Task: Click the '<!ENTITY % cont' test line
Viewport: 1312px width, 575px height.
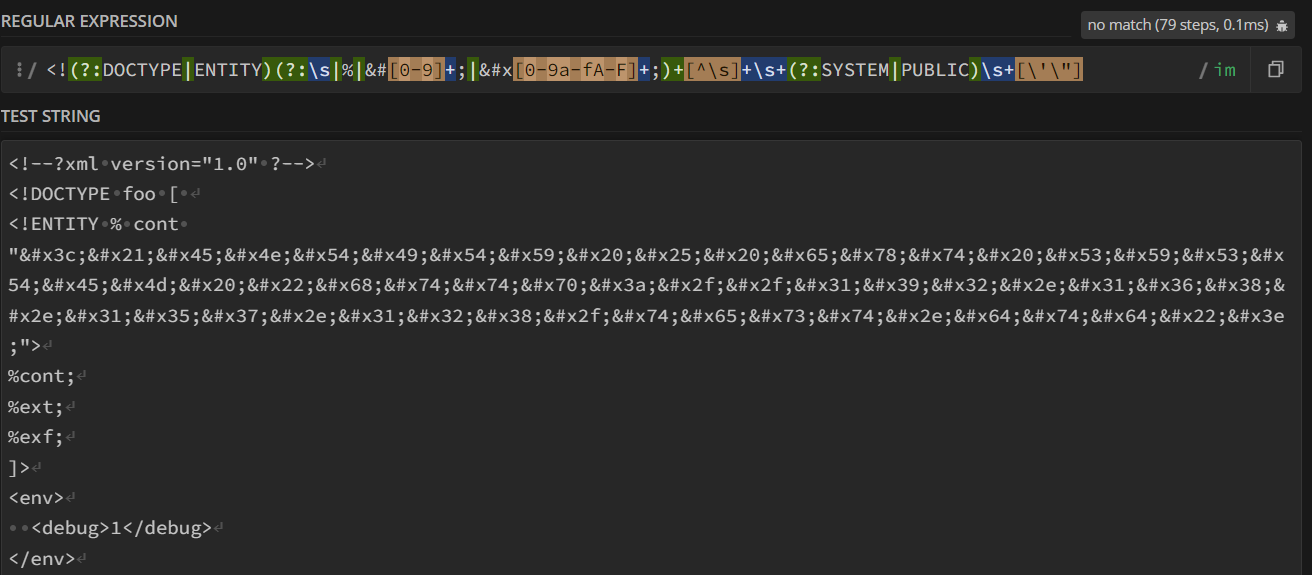Action: 93,224
